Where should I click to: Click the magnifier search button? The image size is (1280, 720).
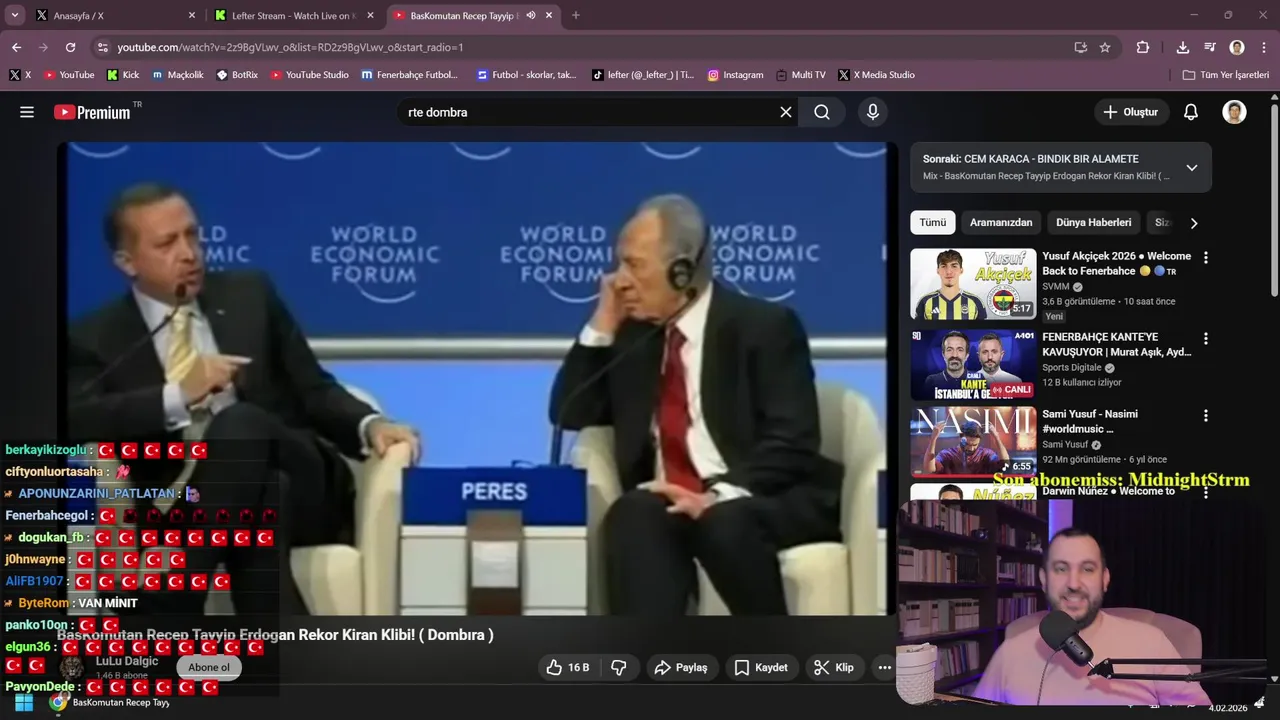coord(822,112)
